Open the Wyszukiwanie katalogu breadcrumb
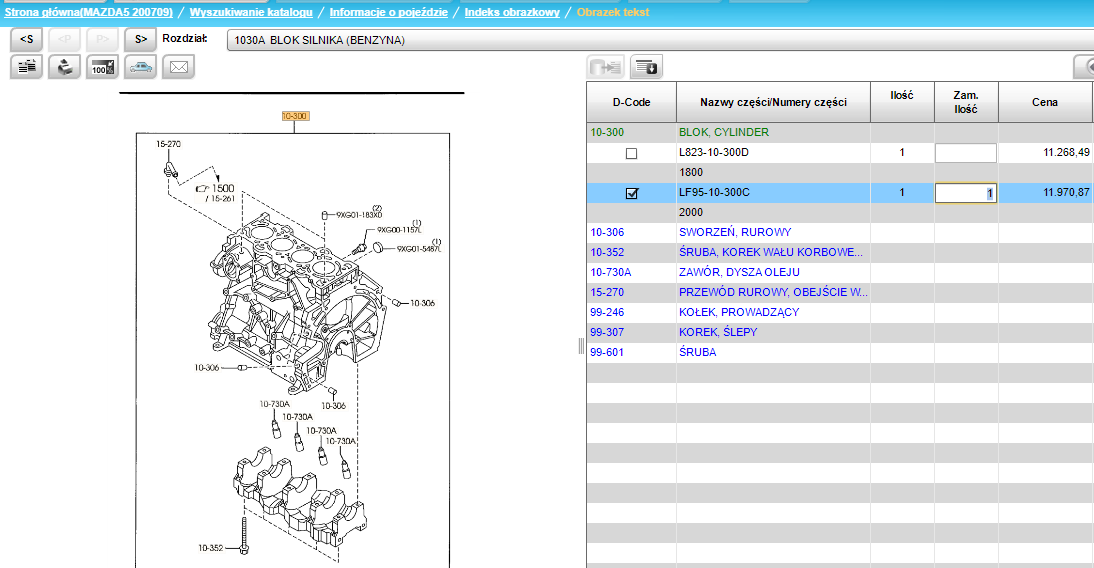 pos(251,12)
